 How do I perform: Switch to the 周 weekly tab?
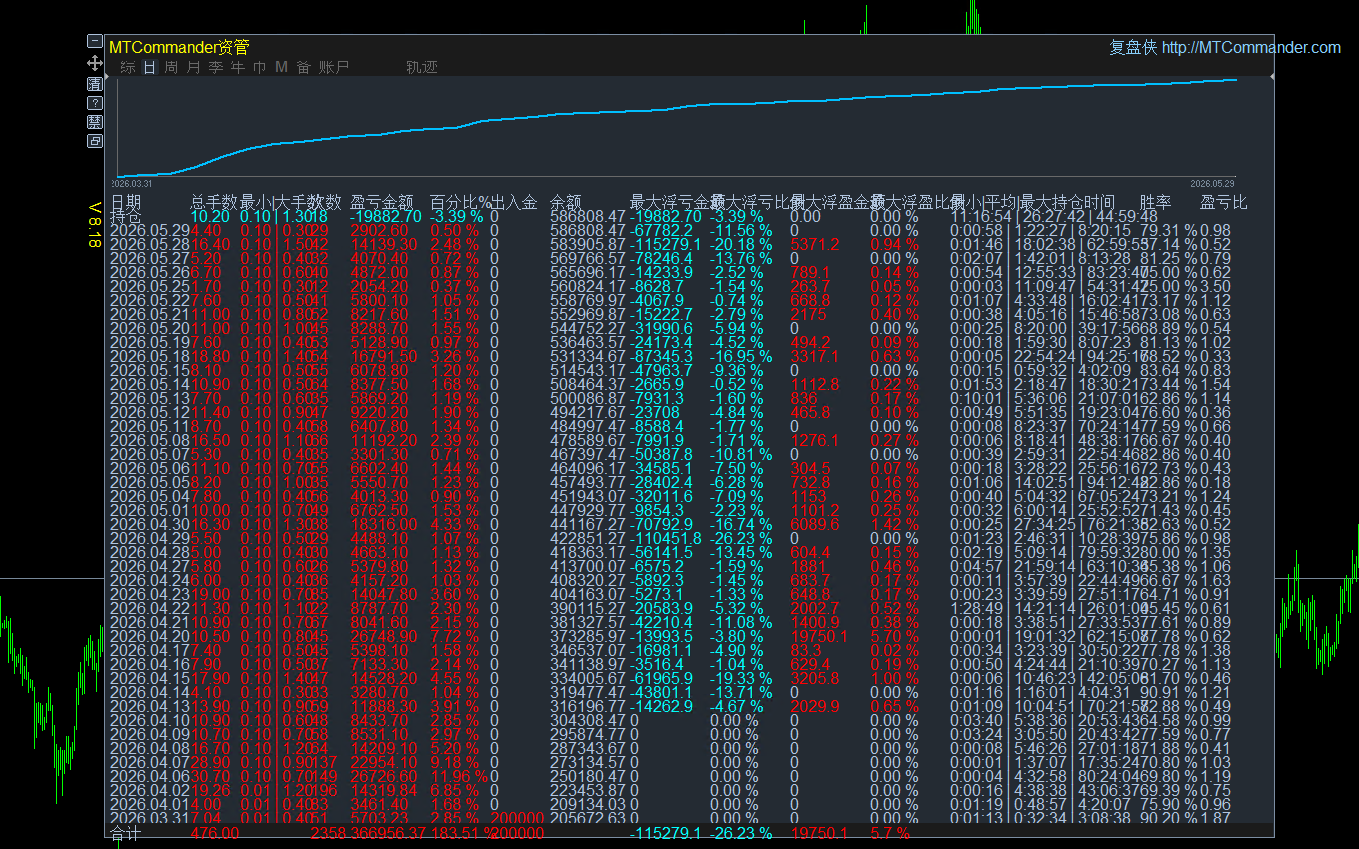pos(172,67)
